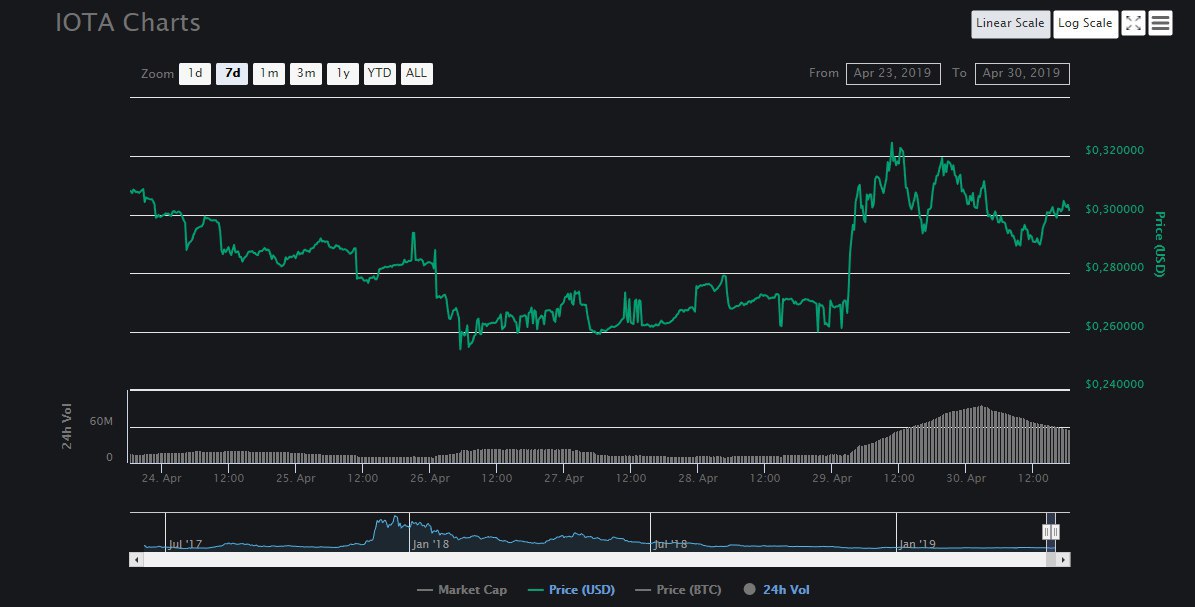The height and width of the screenshot is (607, 1195).
Task: Set zoom range to 1m
Action: tap(269, 73)
